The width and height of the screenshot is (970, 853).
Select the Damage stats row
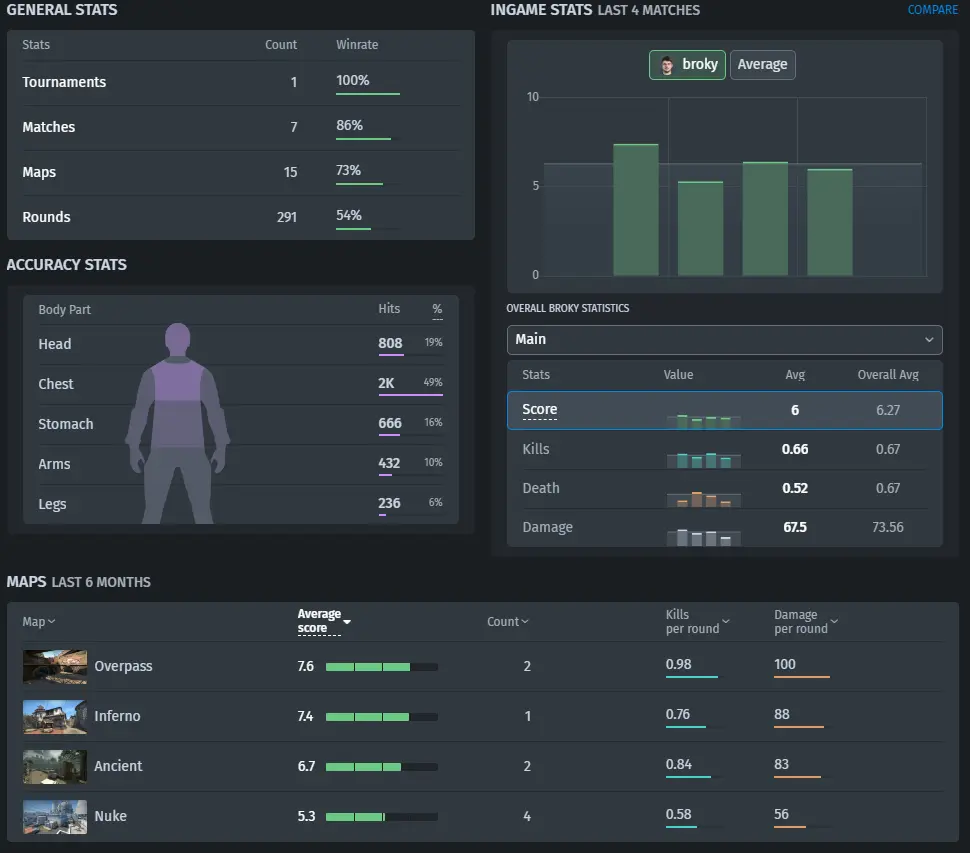(x=724, y=527)
